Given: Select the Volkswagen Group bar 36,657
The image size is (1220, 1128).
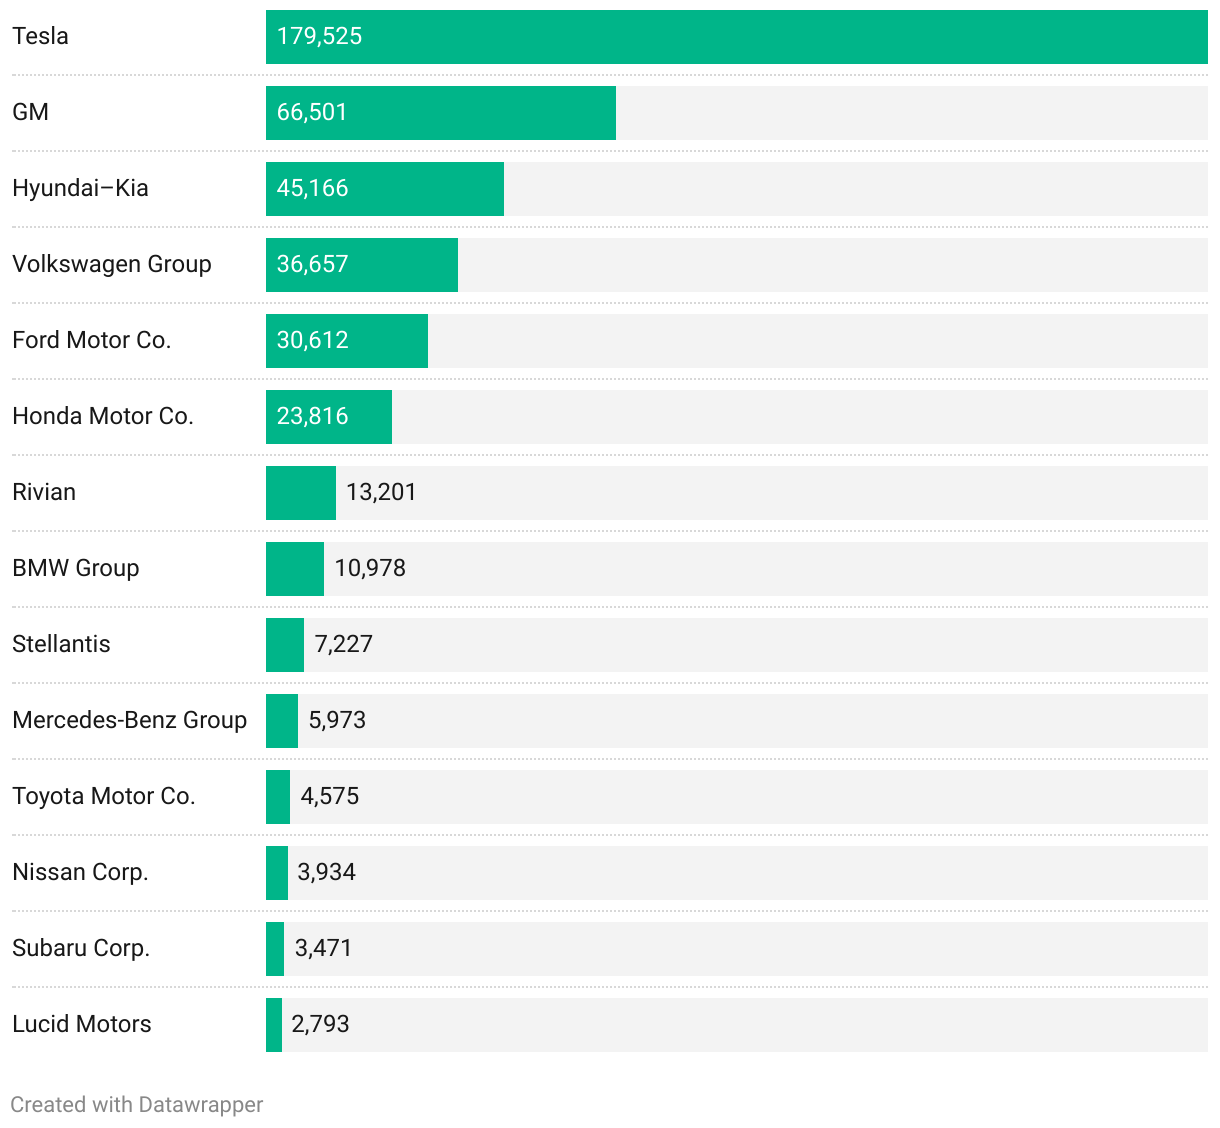Looking at the screenshot, I should coord(362,265).
